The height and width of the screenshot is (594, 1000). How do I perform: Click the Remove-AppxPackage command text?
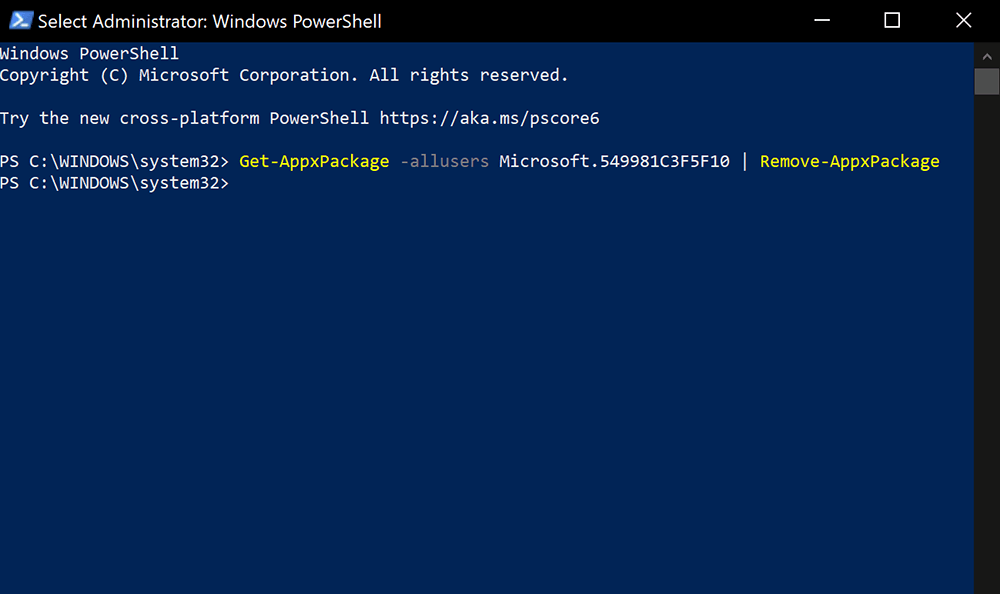tap(849, 161)
